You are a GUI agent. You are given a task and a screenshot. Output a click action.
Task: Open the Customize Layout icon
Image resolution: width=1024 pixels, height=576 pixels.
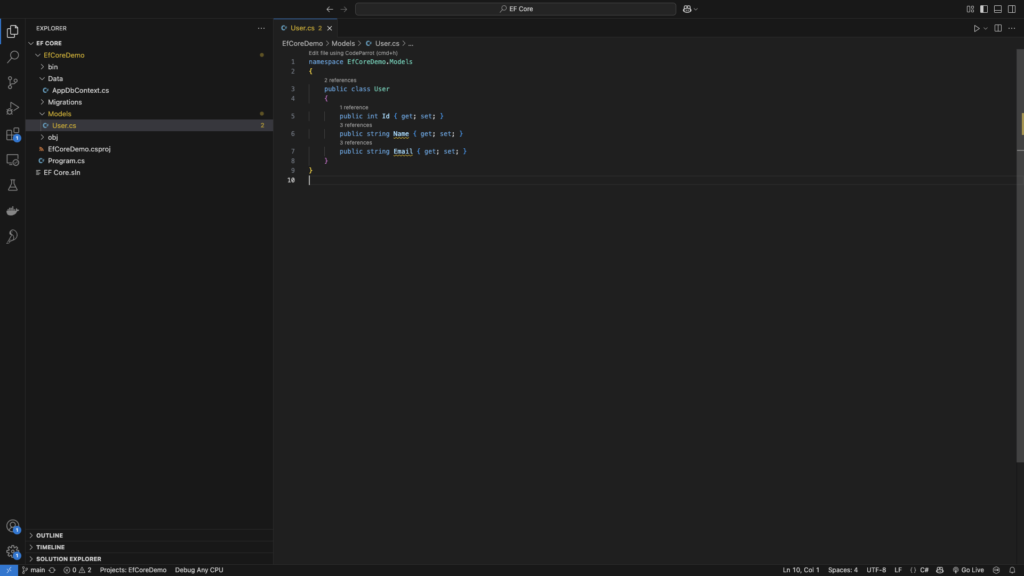click(x=970, y=9)
